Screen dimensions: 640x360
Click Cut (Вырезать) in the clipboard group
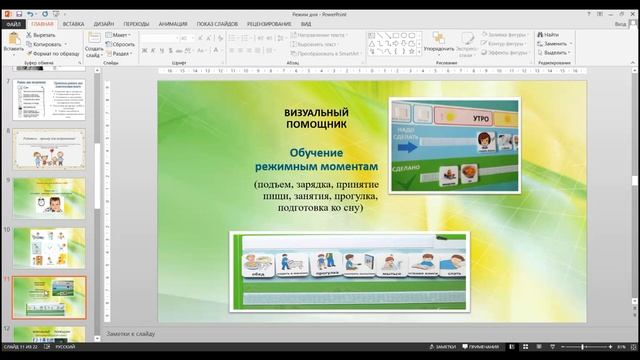coord(41,35)
